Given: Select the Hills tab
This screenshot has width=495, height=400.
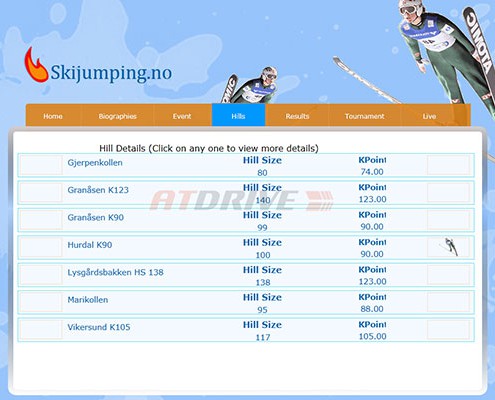Looking at the screenshot, I should tap(238, 115).
